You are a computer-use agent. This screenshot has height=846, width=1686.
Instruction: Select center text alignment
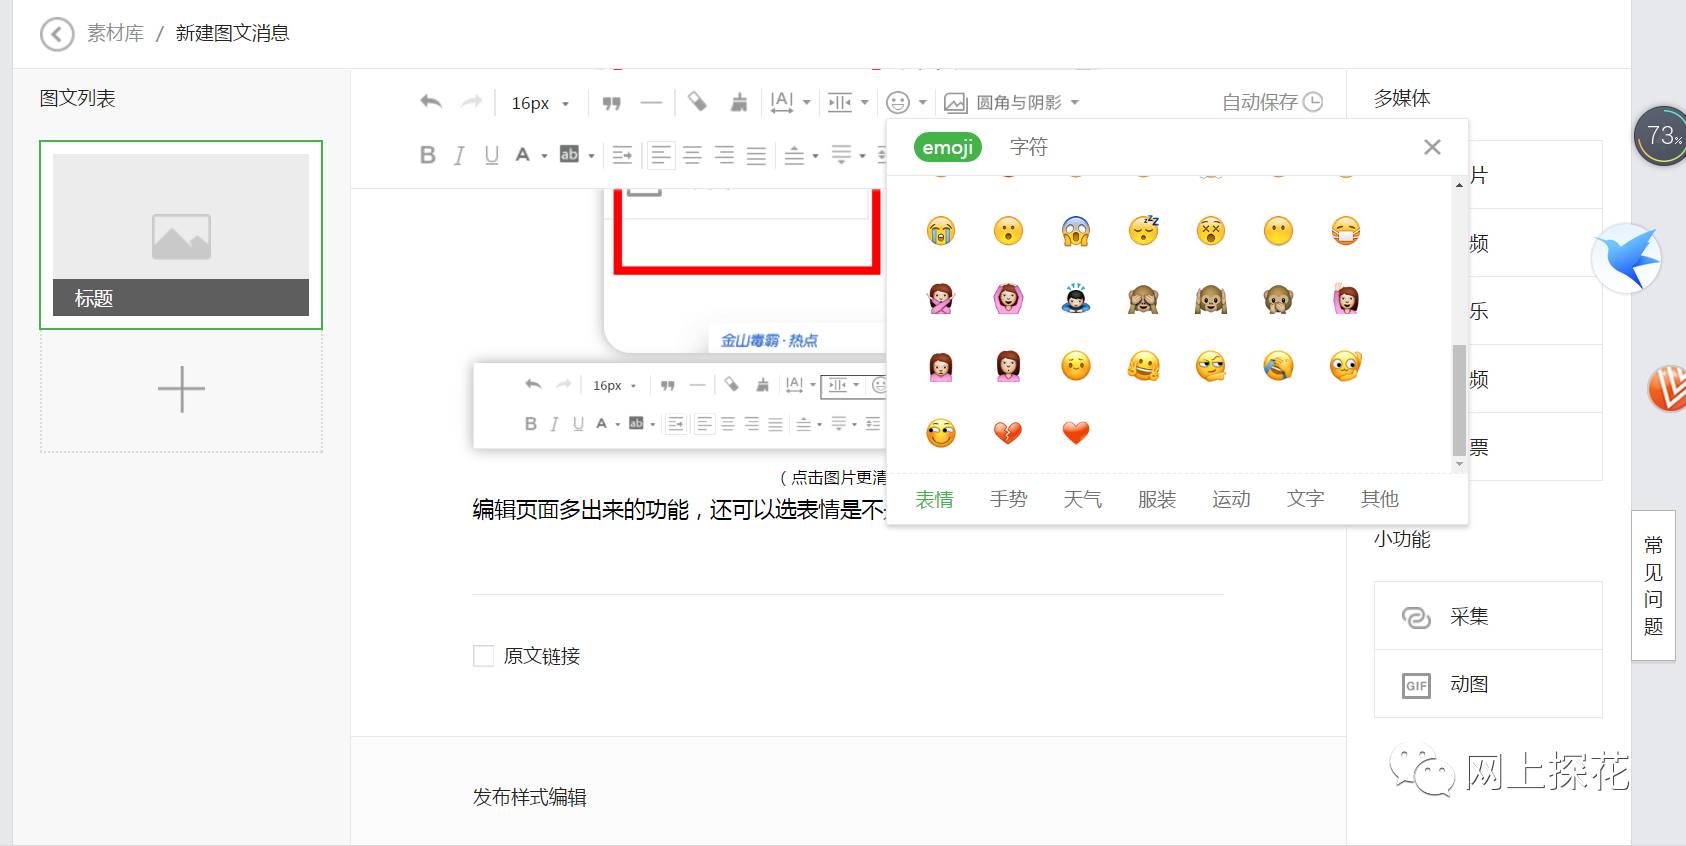click(692, 155)
